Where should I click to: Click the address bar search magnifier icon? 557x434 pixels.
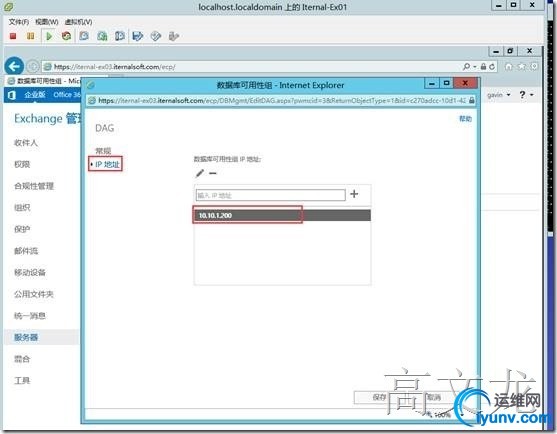point(466,66)
